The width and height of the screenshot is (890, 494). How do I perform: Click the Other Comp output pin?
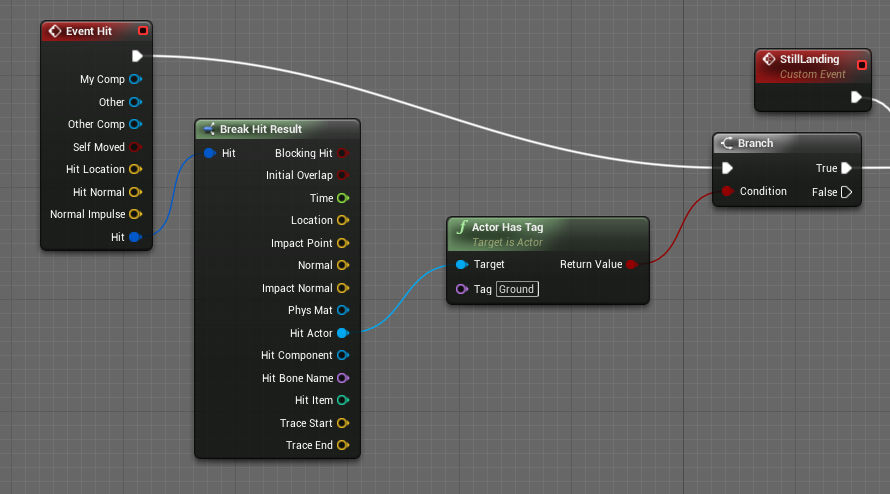135,124
